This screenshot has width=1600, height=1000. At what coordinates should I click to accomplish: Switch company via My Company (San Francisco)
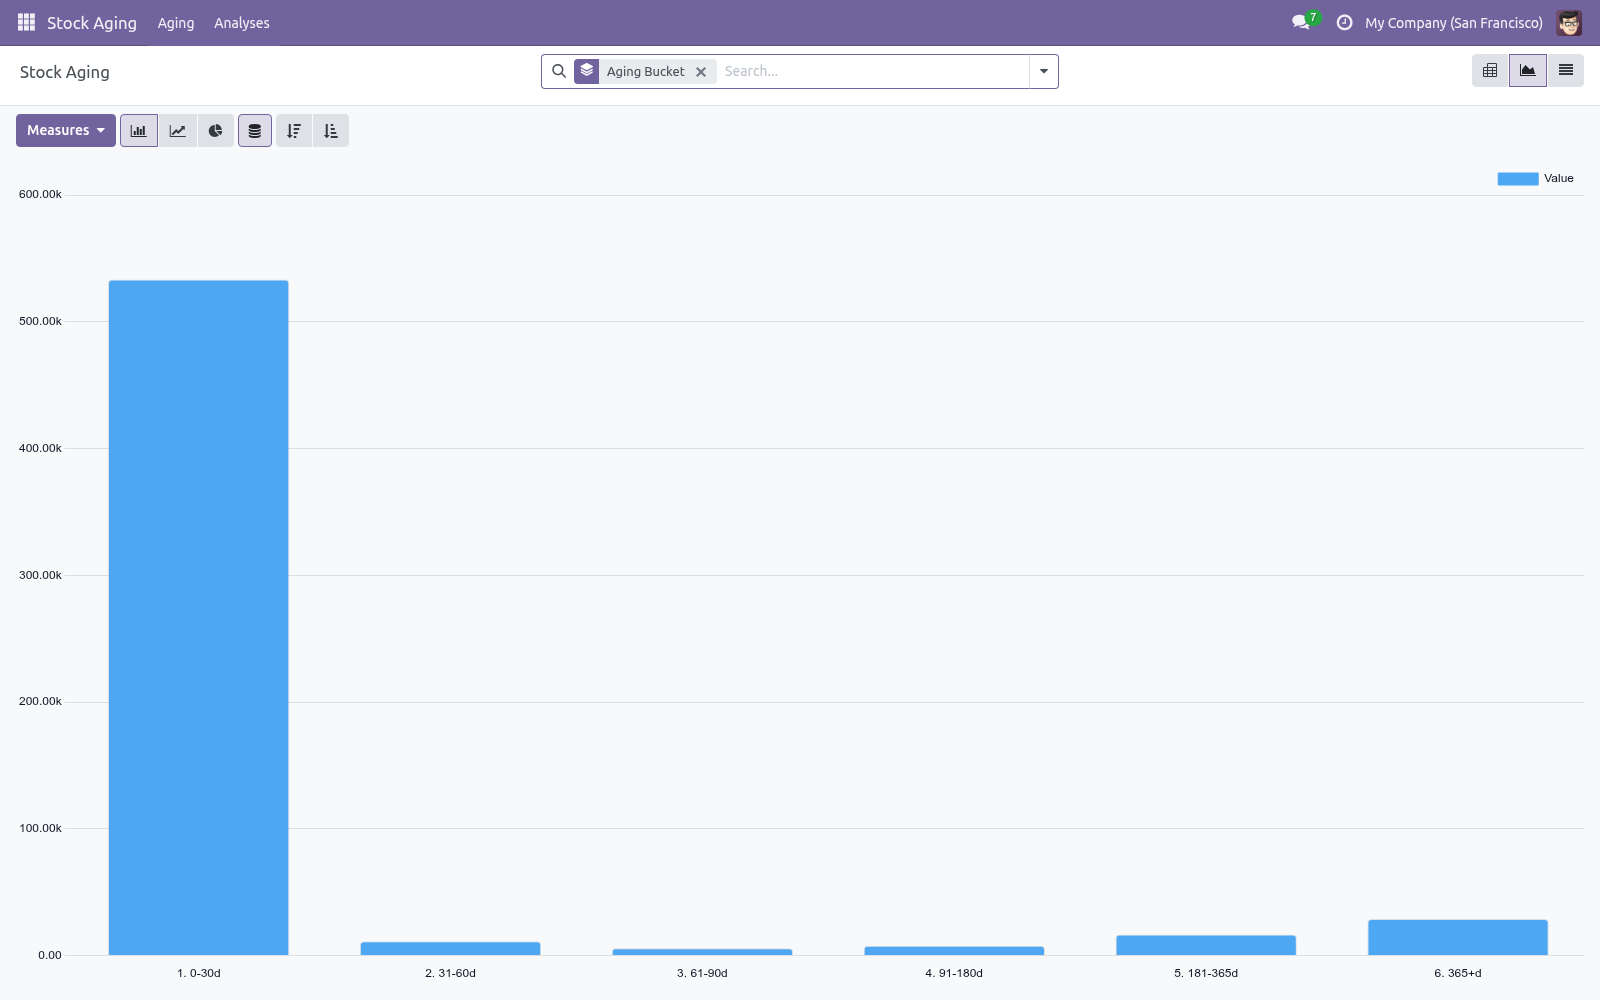[1454, 22]
